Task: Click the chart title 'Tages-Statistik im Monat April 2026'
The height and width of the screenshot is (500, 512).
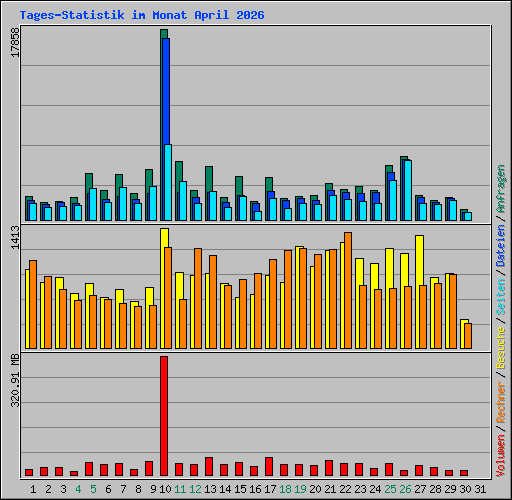Action: [x=142, y=15]
